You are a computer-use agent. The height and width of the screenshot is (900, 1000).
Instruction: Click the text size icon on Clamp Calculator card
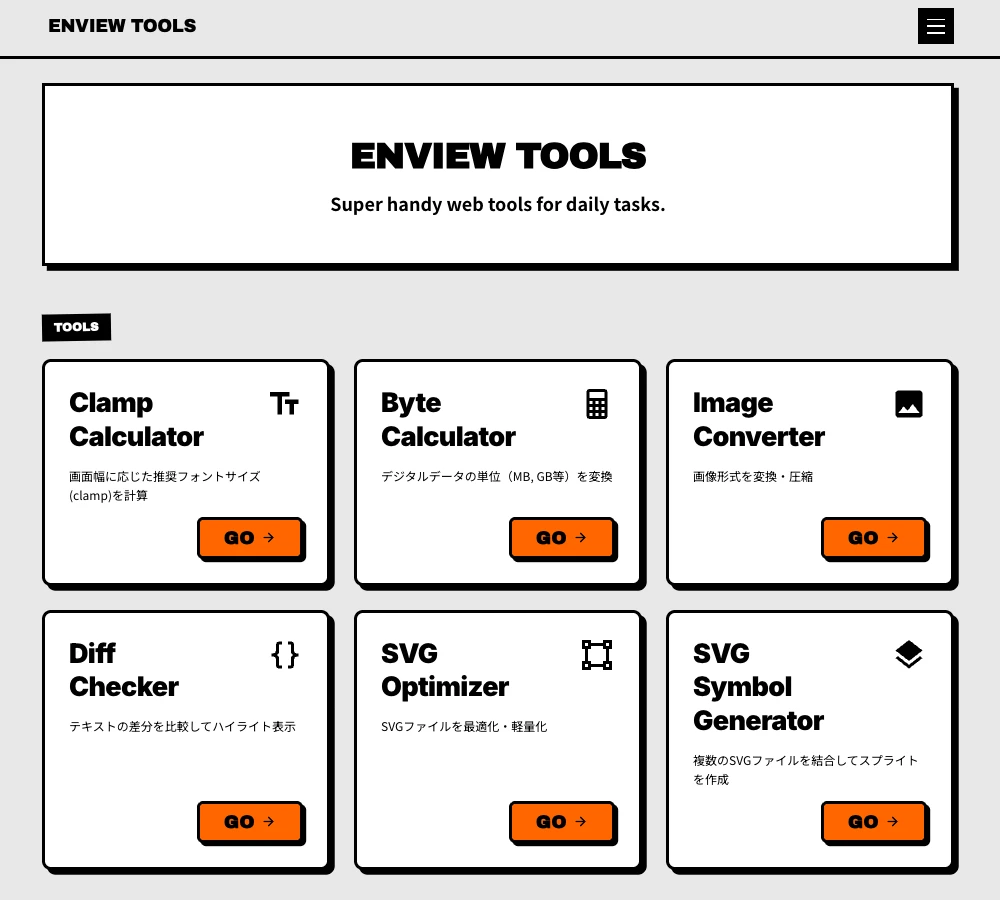point(285,403)
